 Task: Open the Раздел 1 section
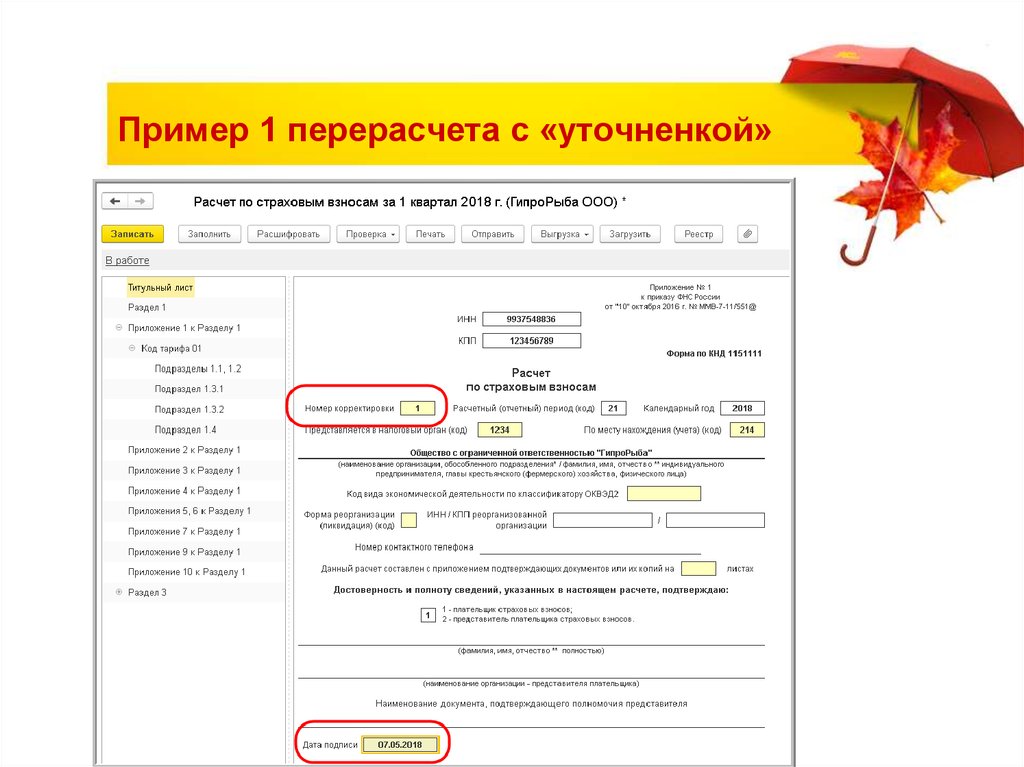[x=147, y=307]
